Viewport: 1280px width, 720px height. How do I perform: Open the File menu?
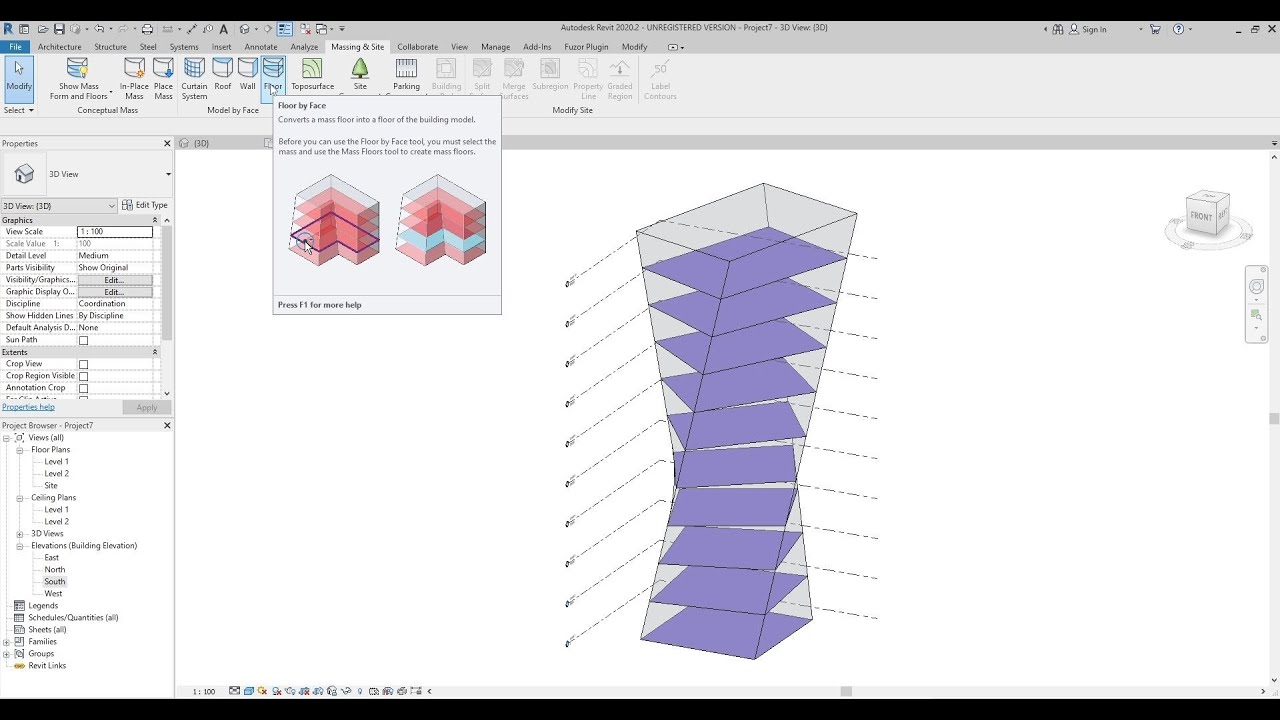pyautogui.click(x=15, y=47)
